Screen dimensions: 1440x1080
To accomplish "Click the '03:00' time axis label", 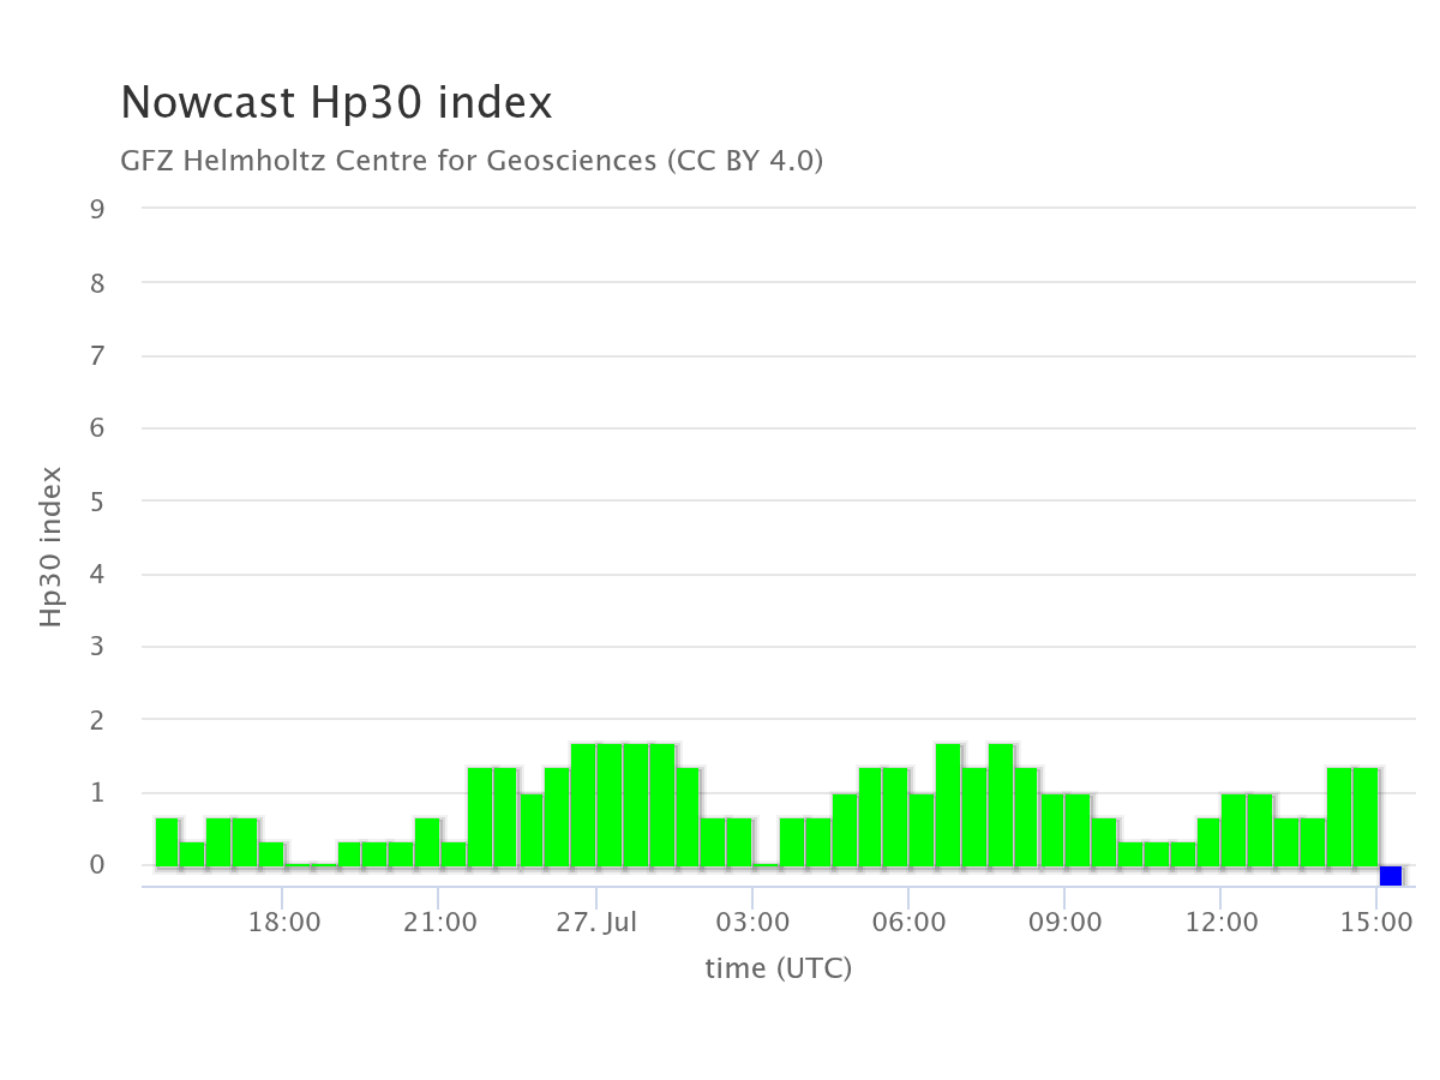I will (752, 922).
